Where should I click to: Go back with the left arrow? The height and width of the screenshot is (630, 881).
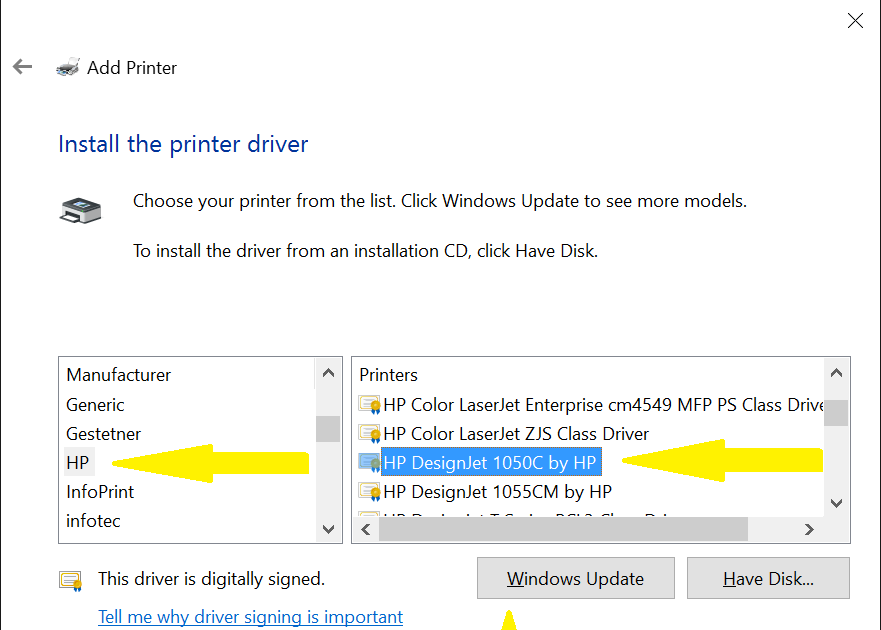point(22,67)
